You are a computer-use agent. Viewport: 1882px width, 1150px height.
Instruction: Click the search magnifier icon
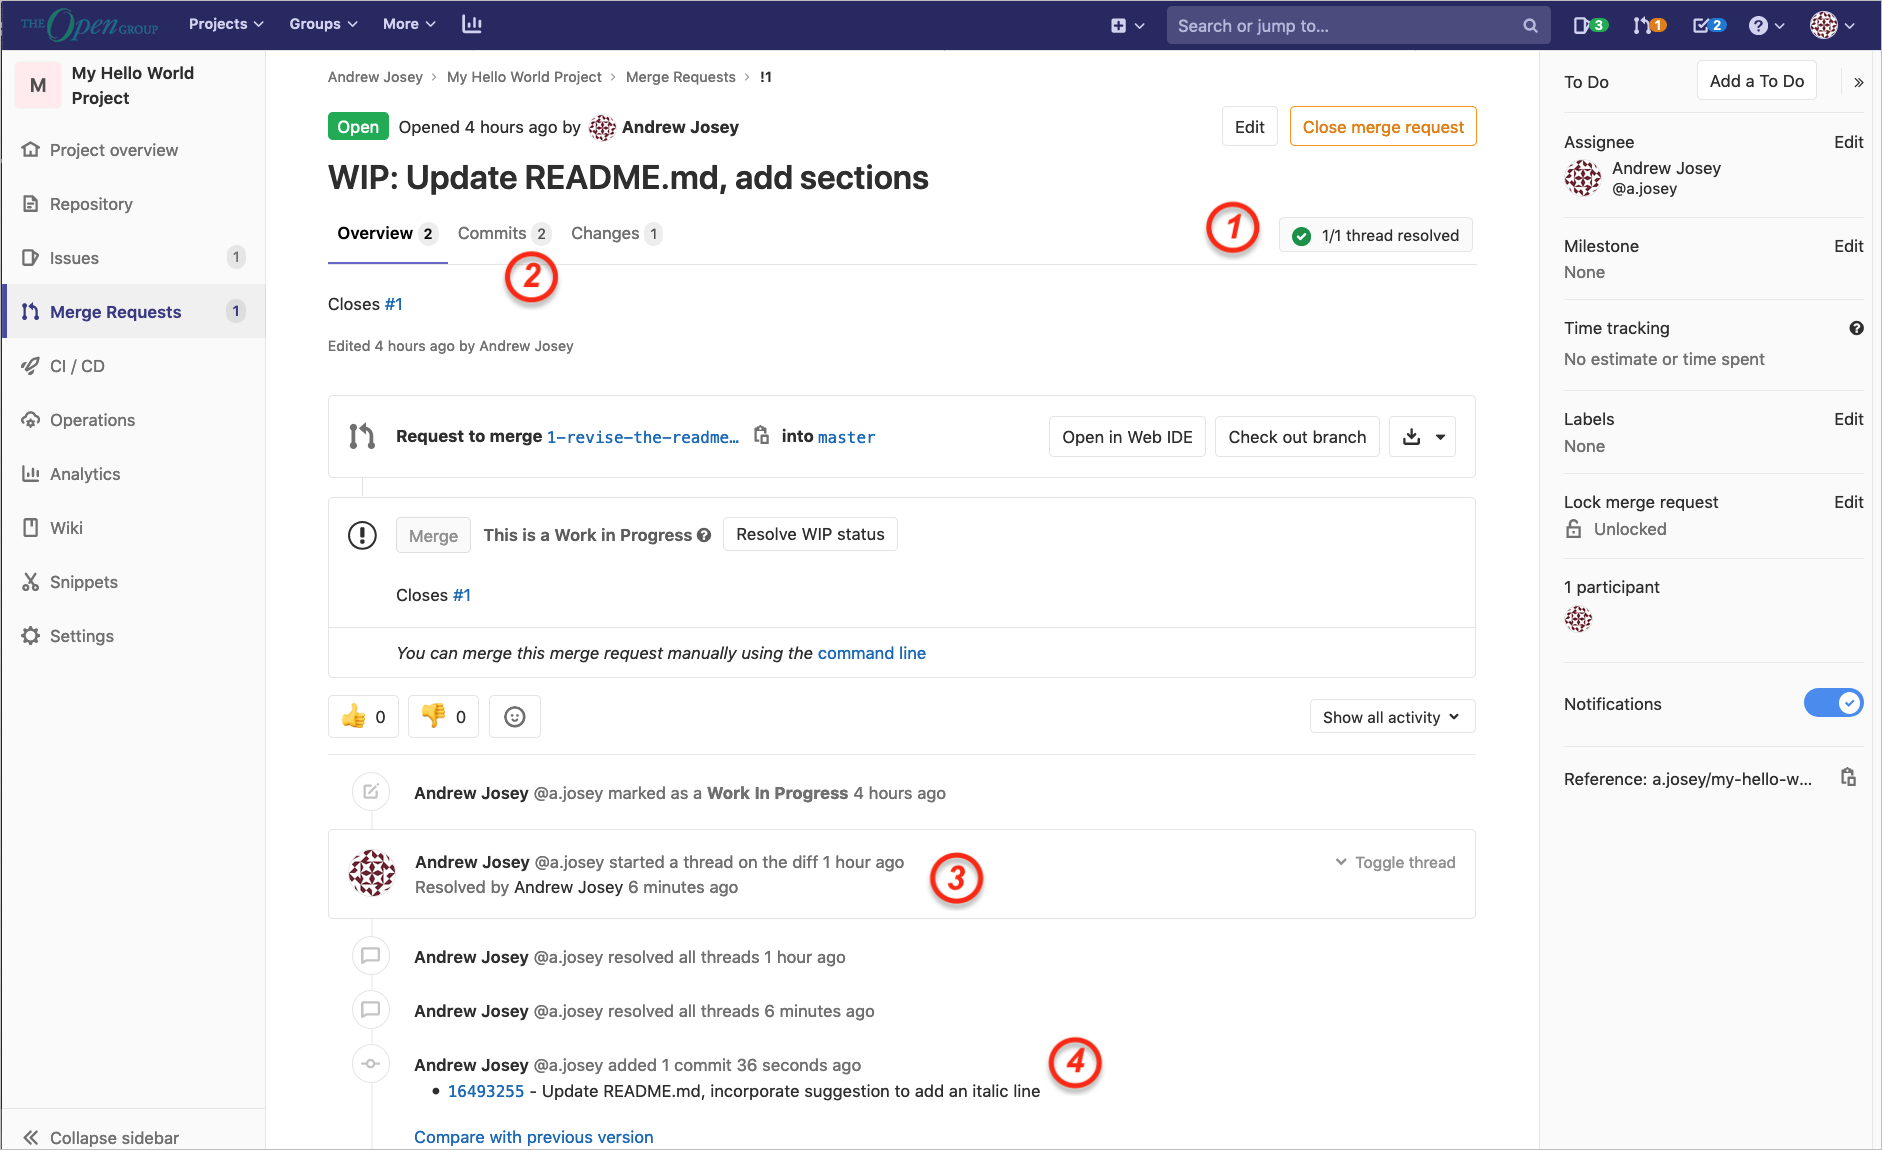[1530, 26]
